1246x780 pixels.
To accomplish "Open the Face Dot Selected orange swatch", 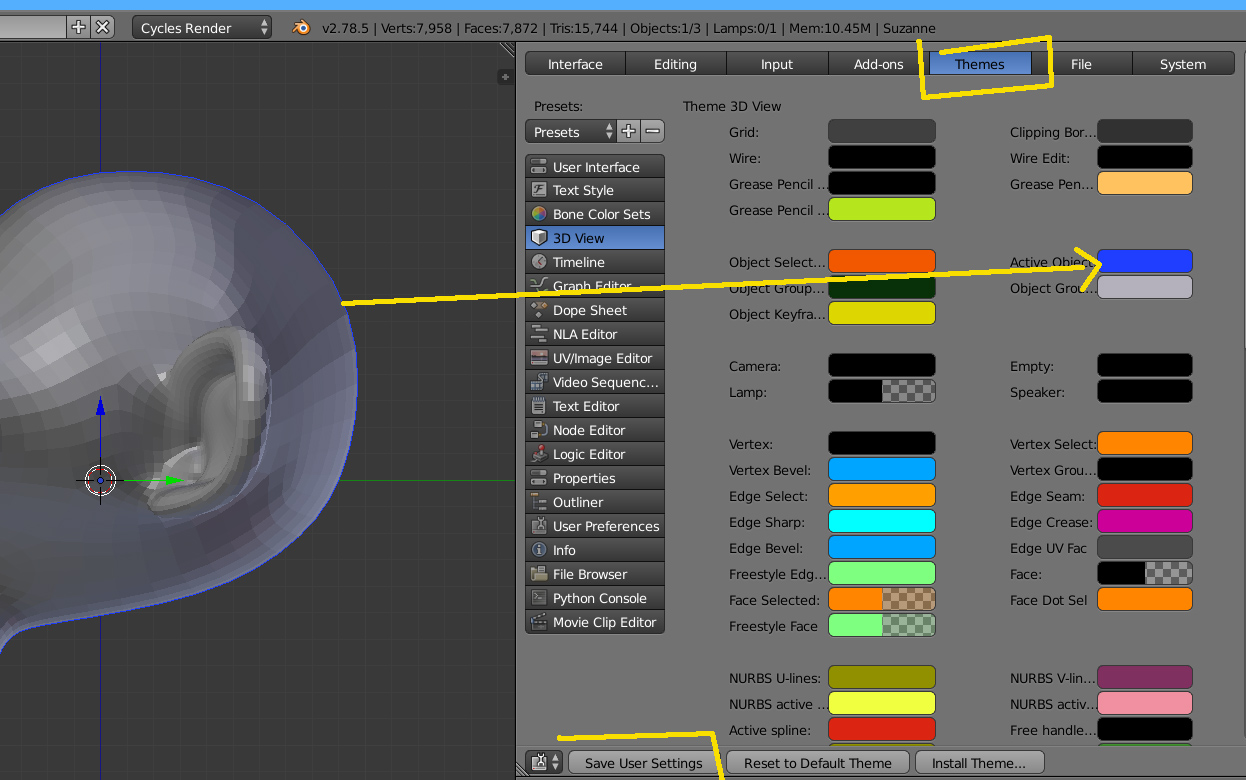I will [1145, 599].
